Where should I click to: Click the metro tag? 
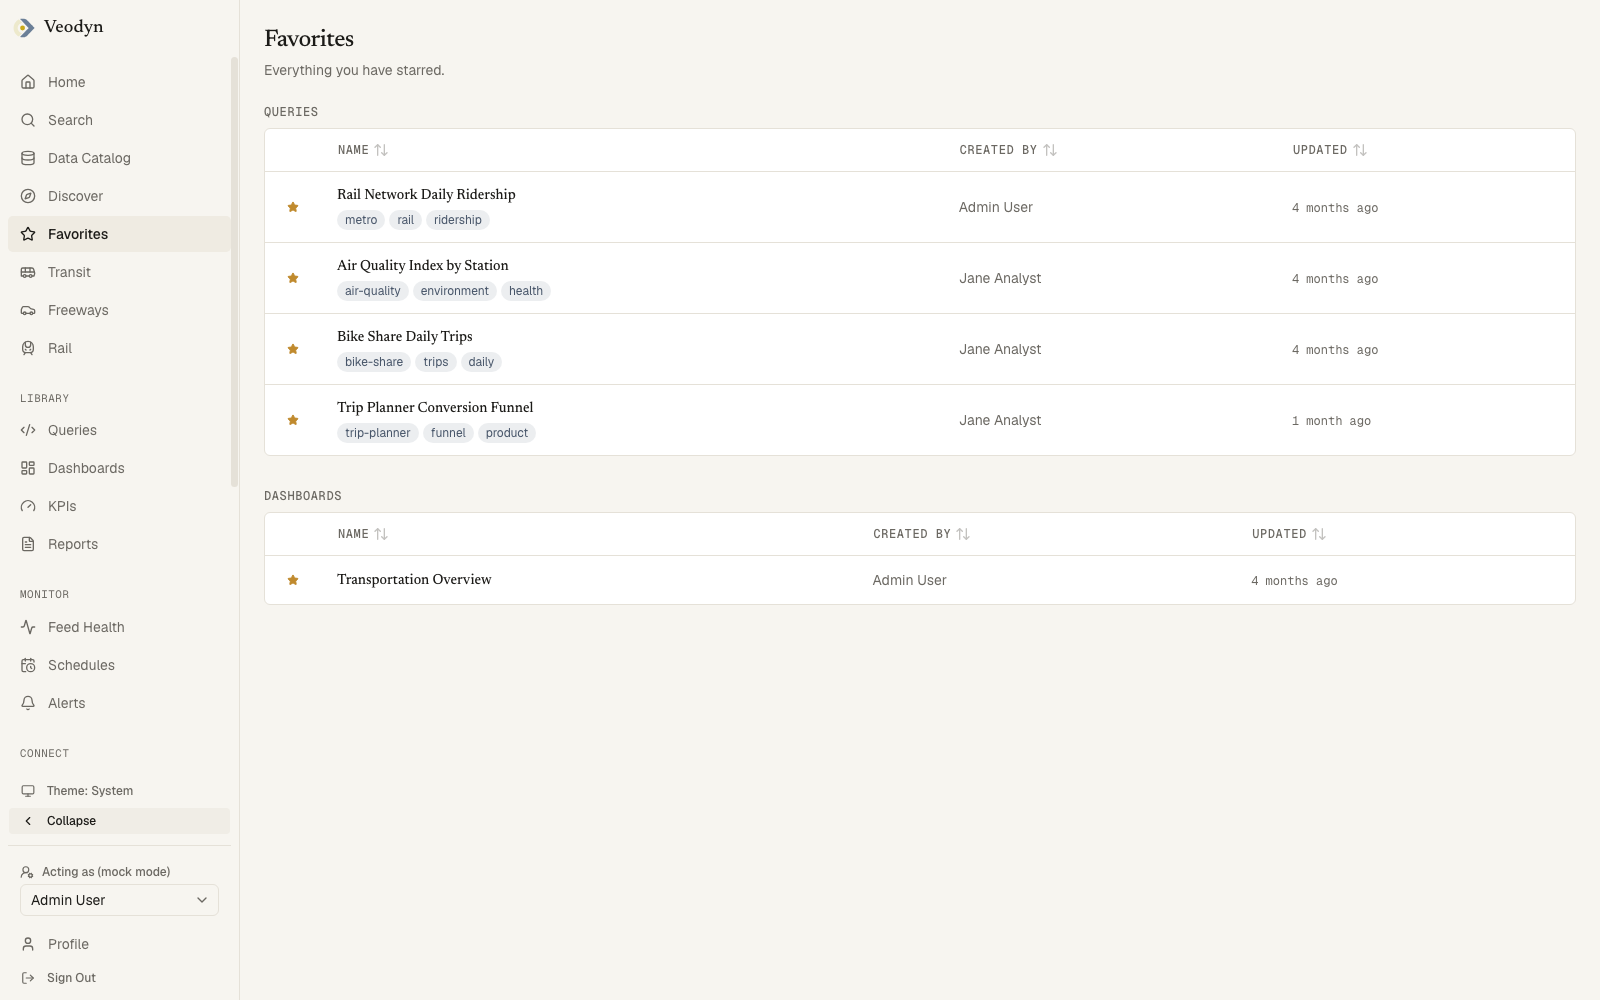pyautogui.click(x=361, y=220)
